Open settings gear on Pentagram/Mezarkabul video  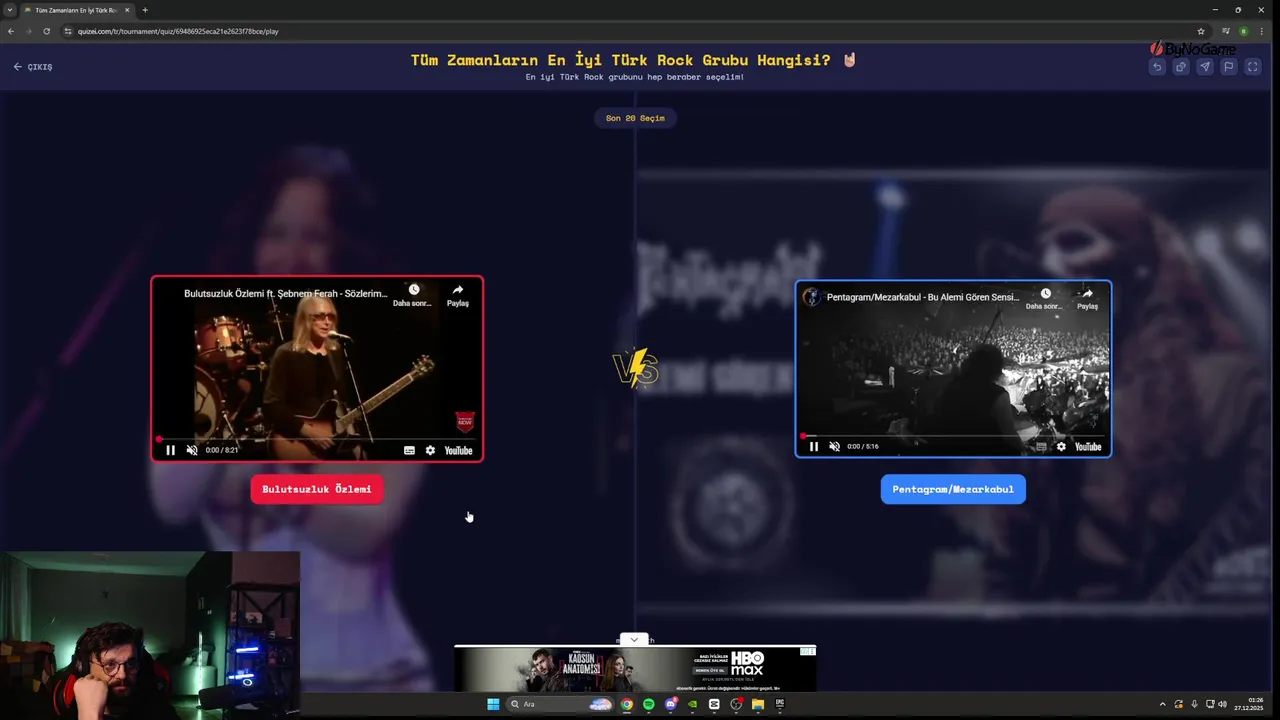(x=1061, y=446)
